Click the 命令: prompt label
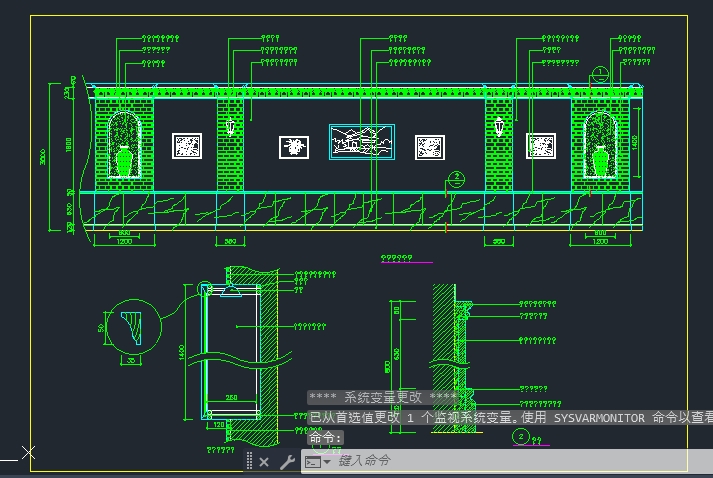Screen dimensions: 713x478 pos(325,438)
